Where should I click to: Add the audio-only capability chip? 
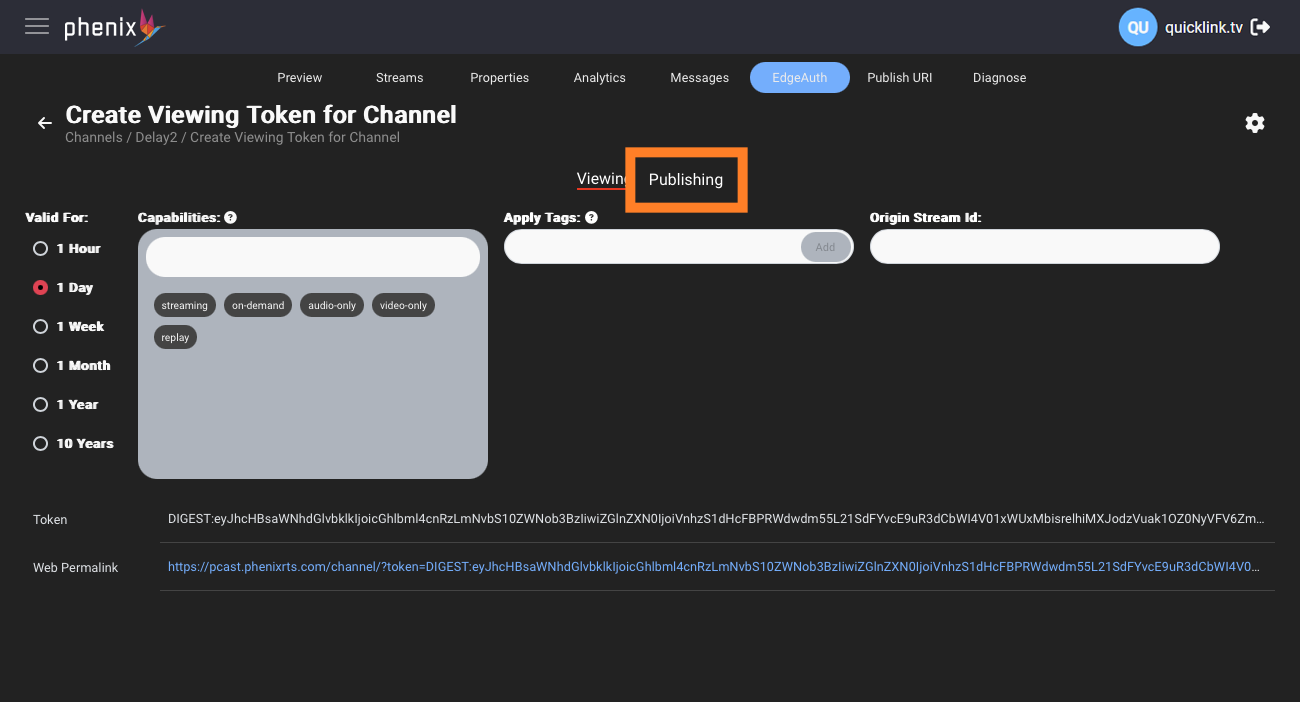tap(332, 306)
